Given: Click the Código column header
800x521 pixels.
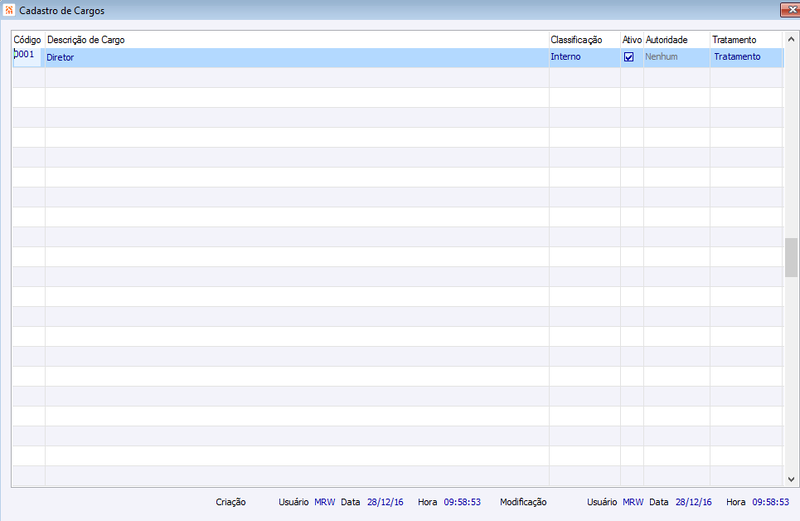Looking at the screenshot, I should pyautogui.click(x=27, y=40).
